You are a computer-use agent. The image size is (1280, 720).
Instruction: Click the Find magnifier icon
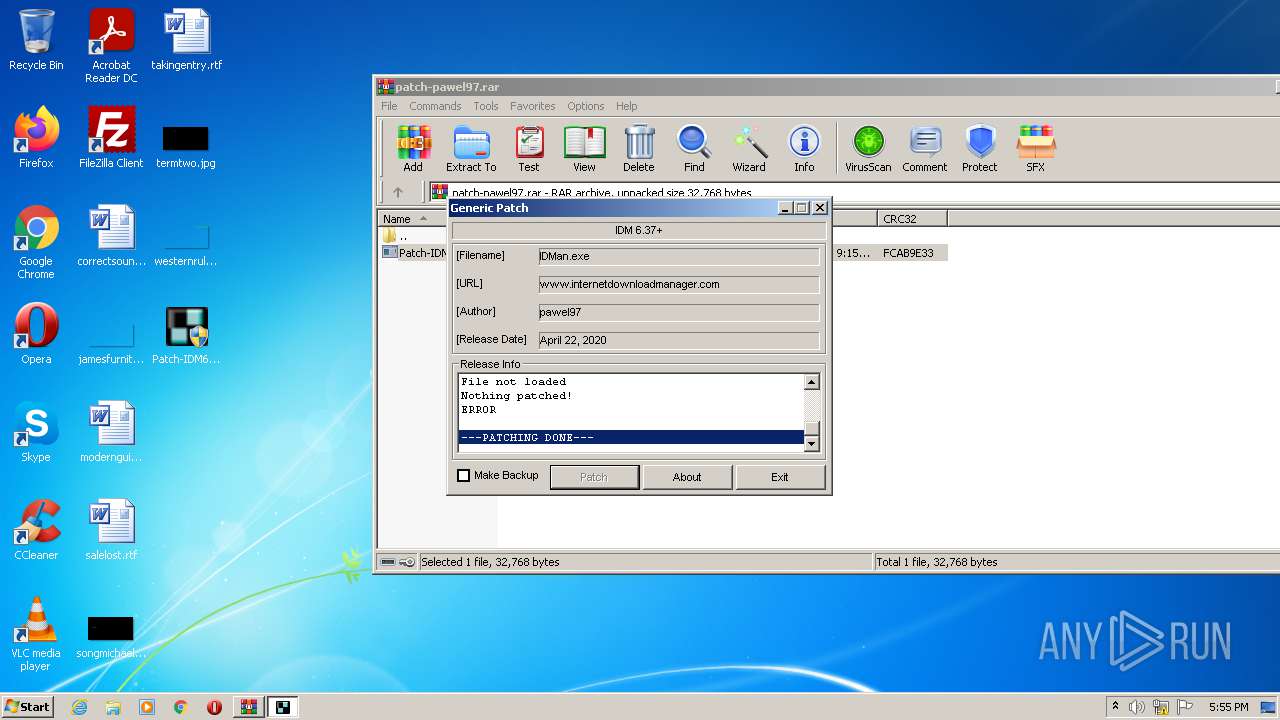pos(694,149)
